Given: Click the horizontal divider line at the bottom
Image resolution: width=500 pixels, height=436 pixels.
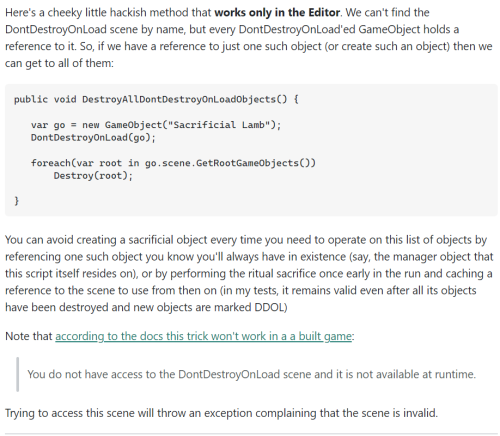Looking at the screenshot, I should click(251, 434).
